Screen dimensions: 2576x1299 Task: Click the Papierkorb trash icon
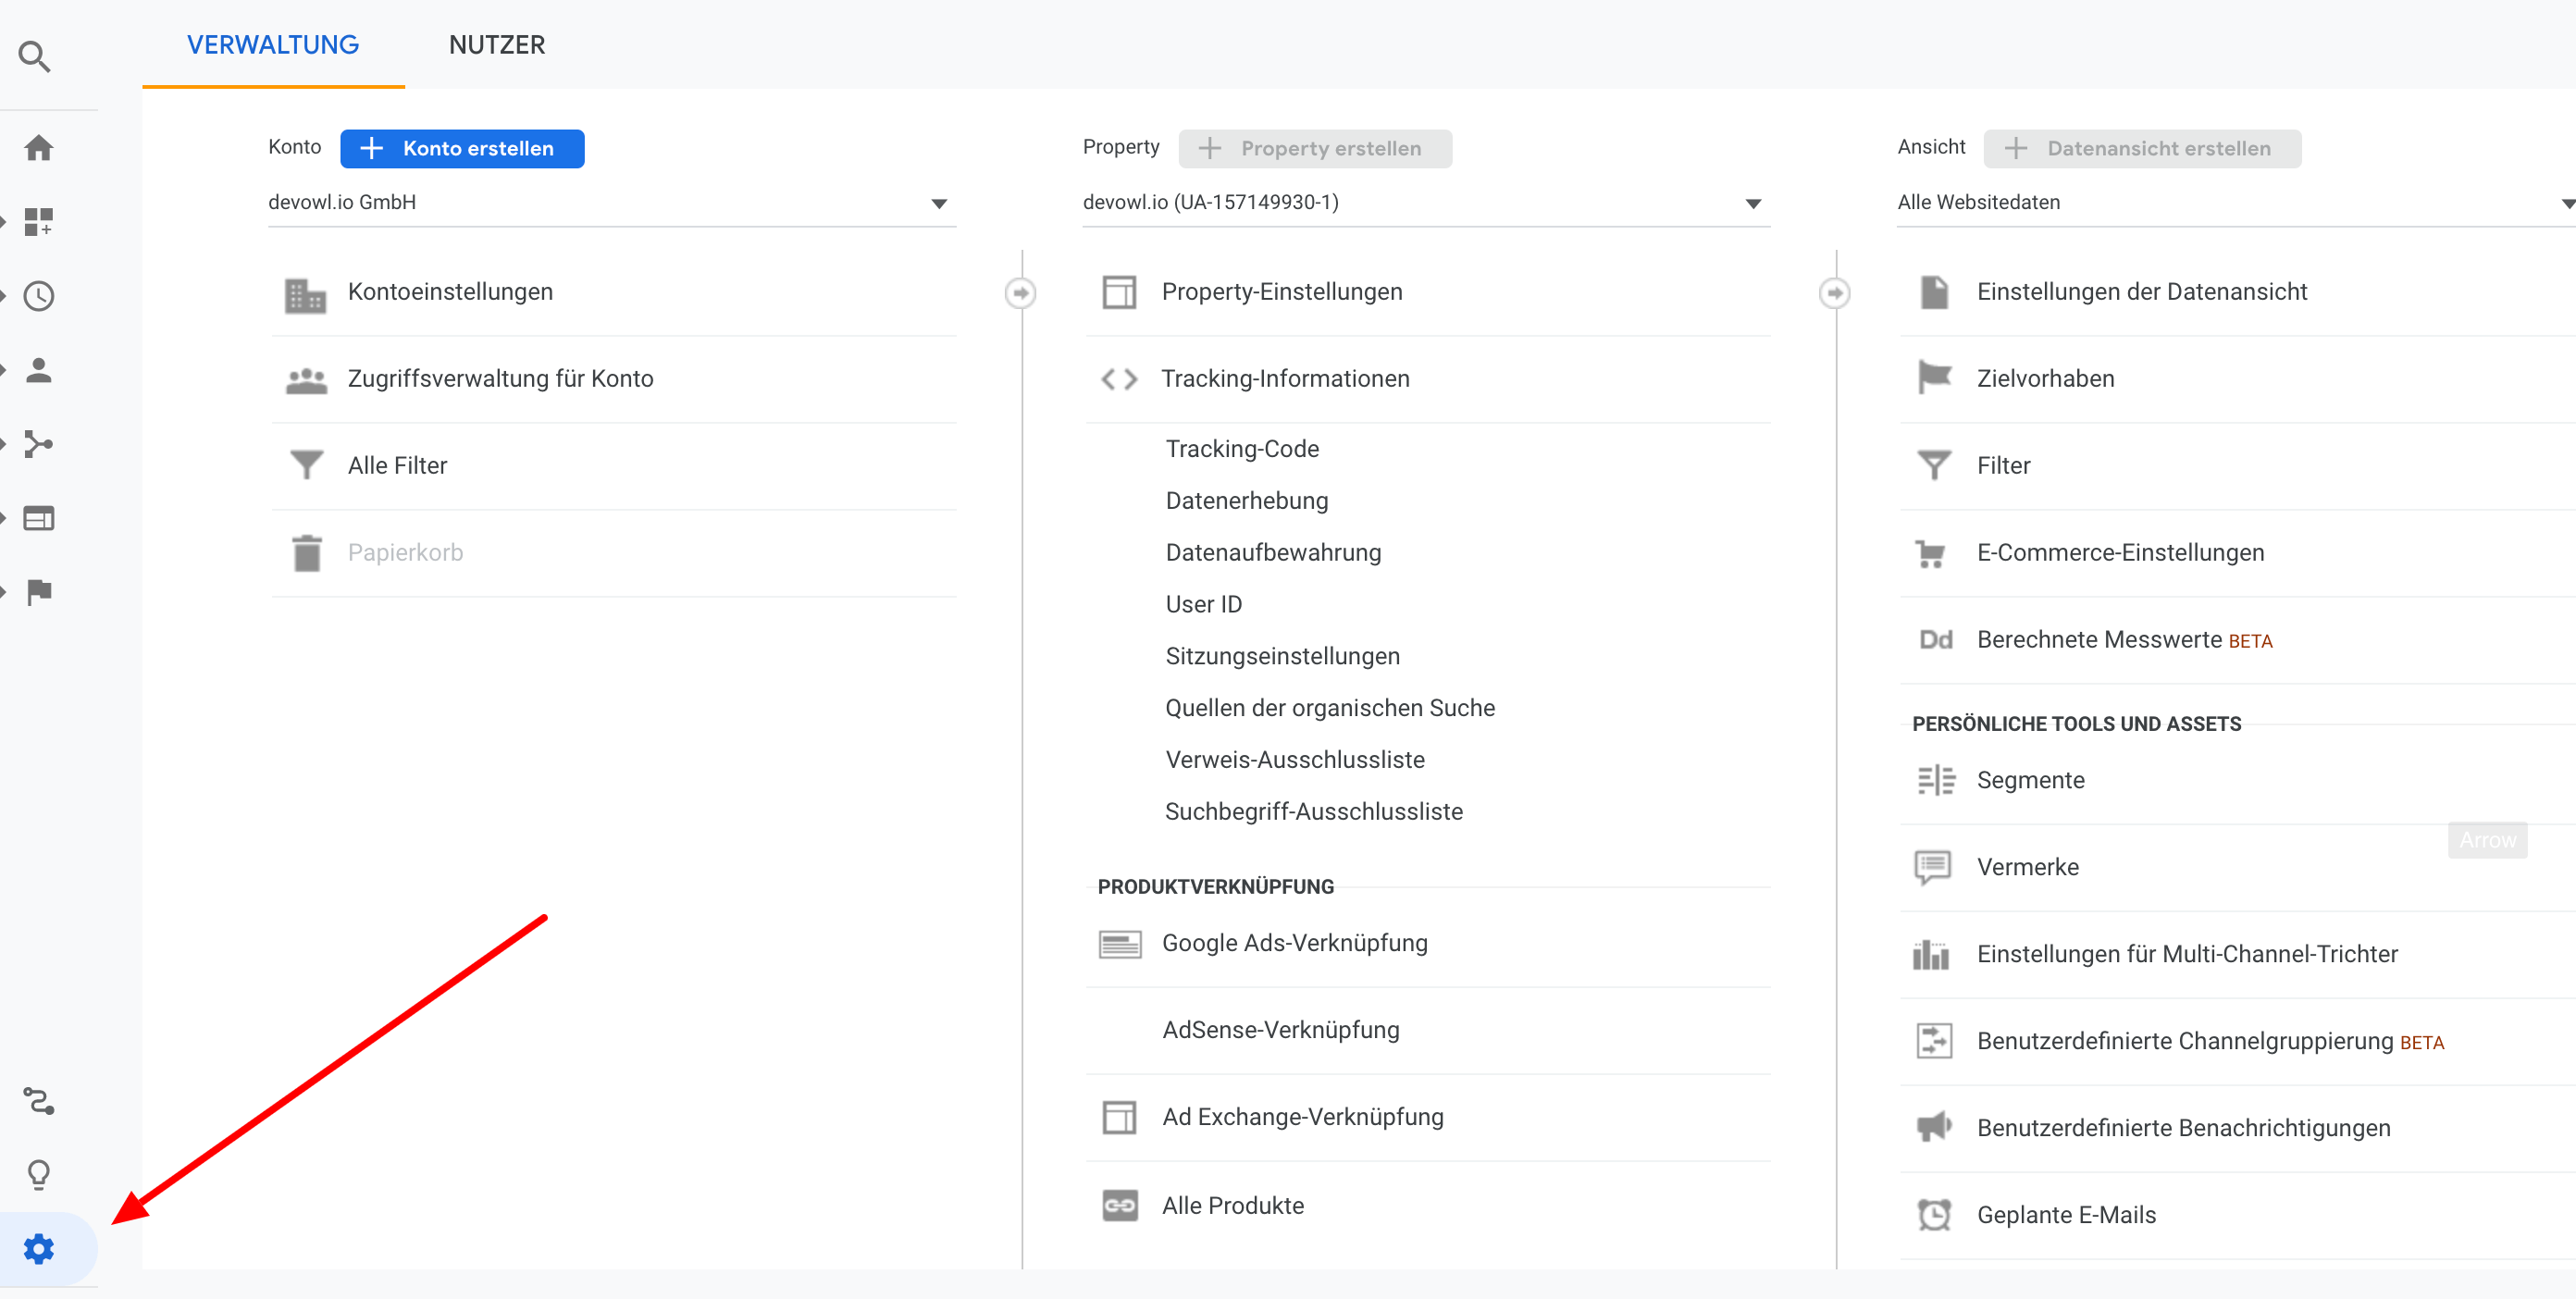(x=306, y=551)
